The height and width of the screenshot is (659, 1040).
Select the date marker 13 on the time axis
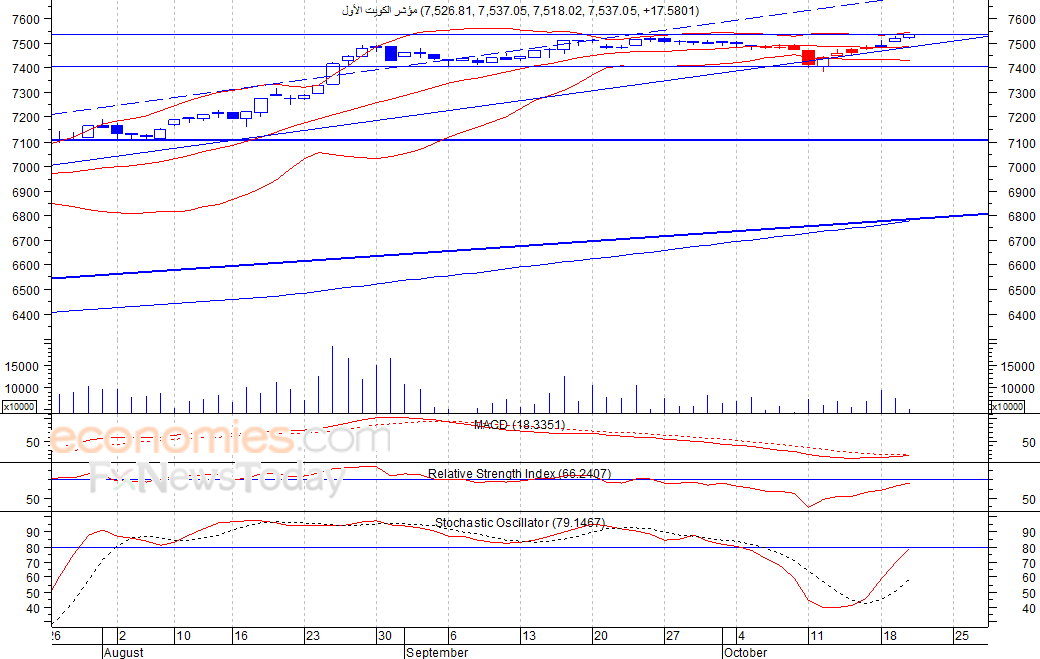pyautogui.click(x=529, y=636)
